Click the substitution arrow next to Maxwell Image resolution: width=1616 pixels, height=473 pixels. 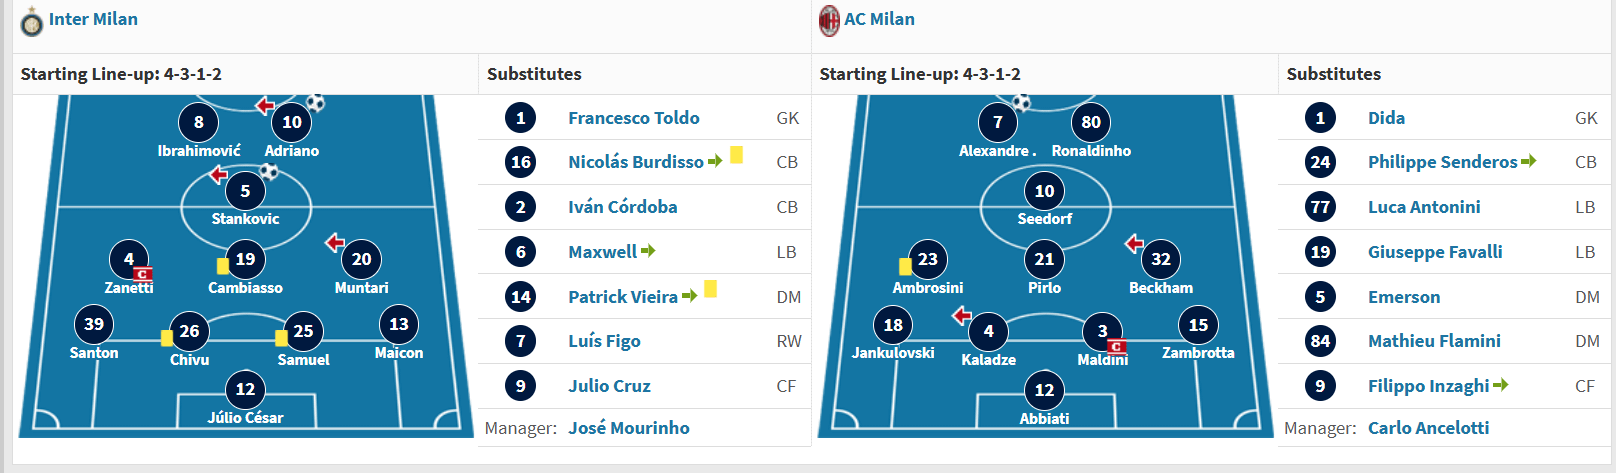click(x=648, y=251)
